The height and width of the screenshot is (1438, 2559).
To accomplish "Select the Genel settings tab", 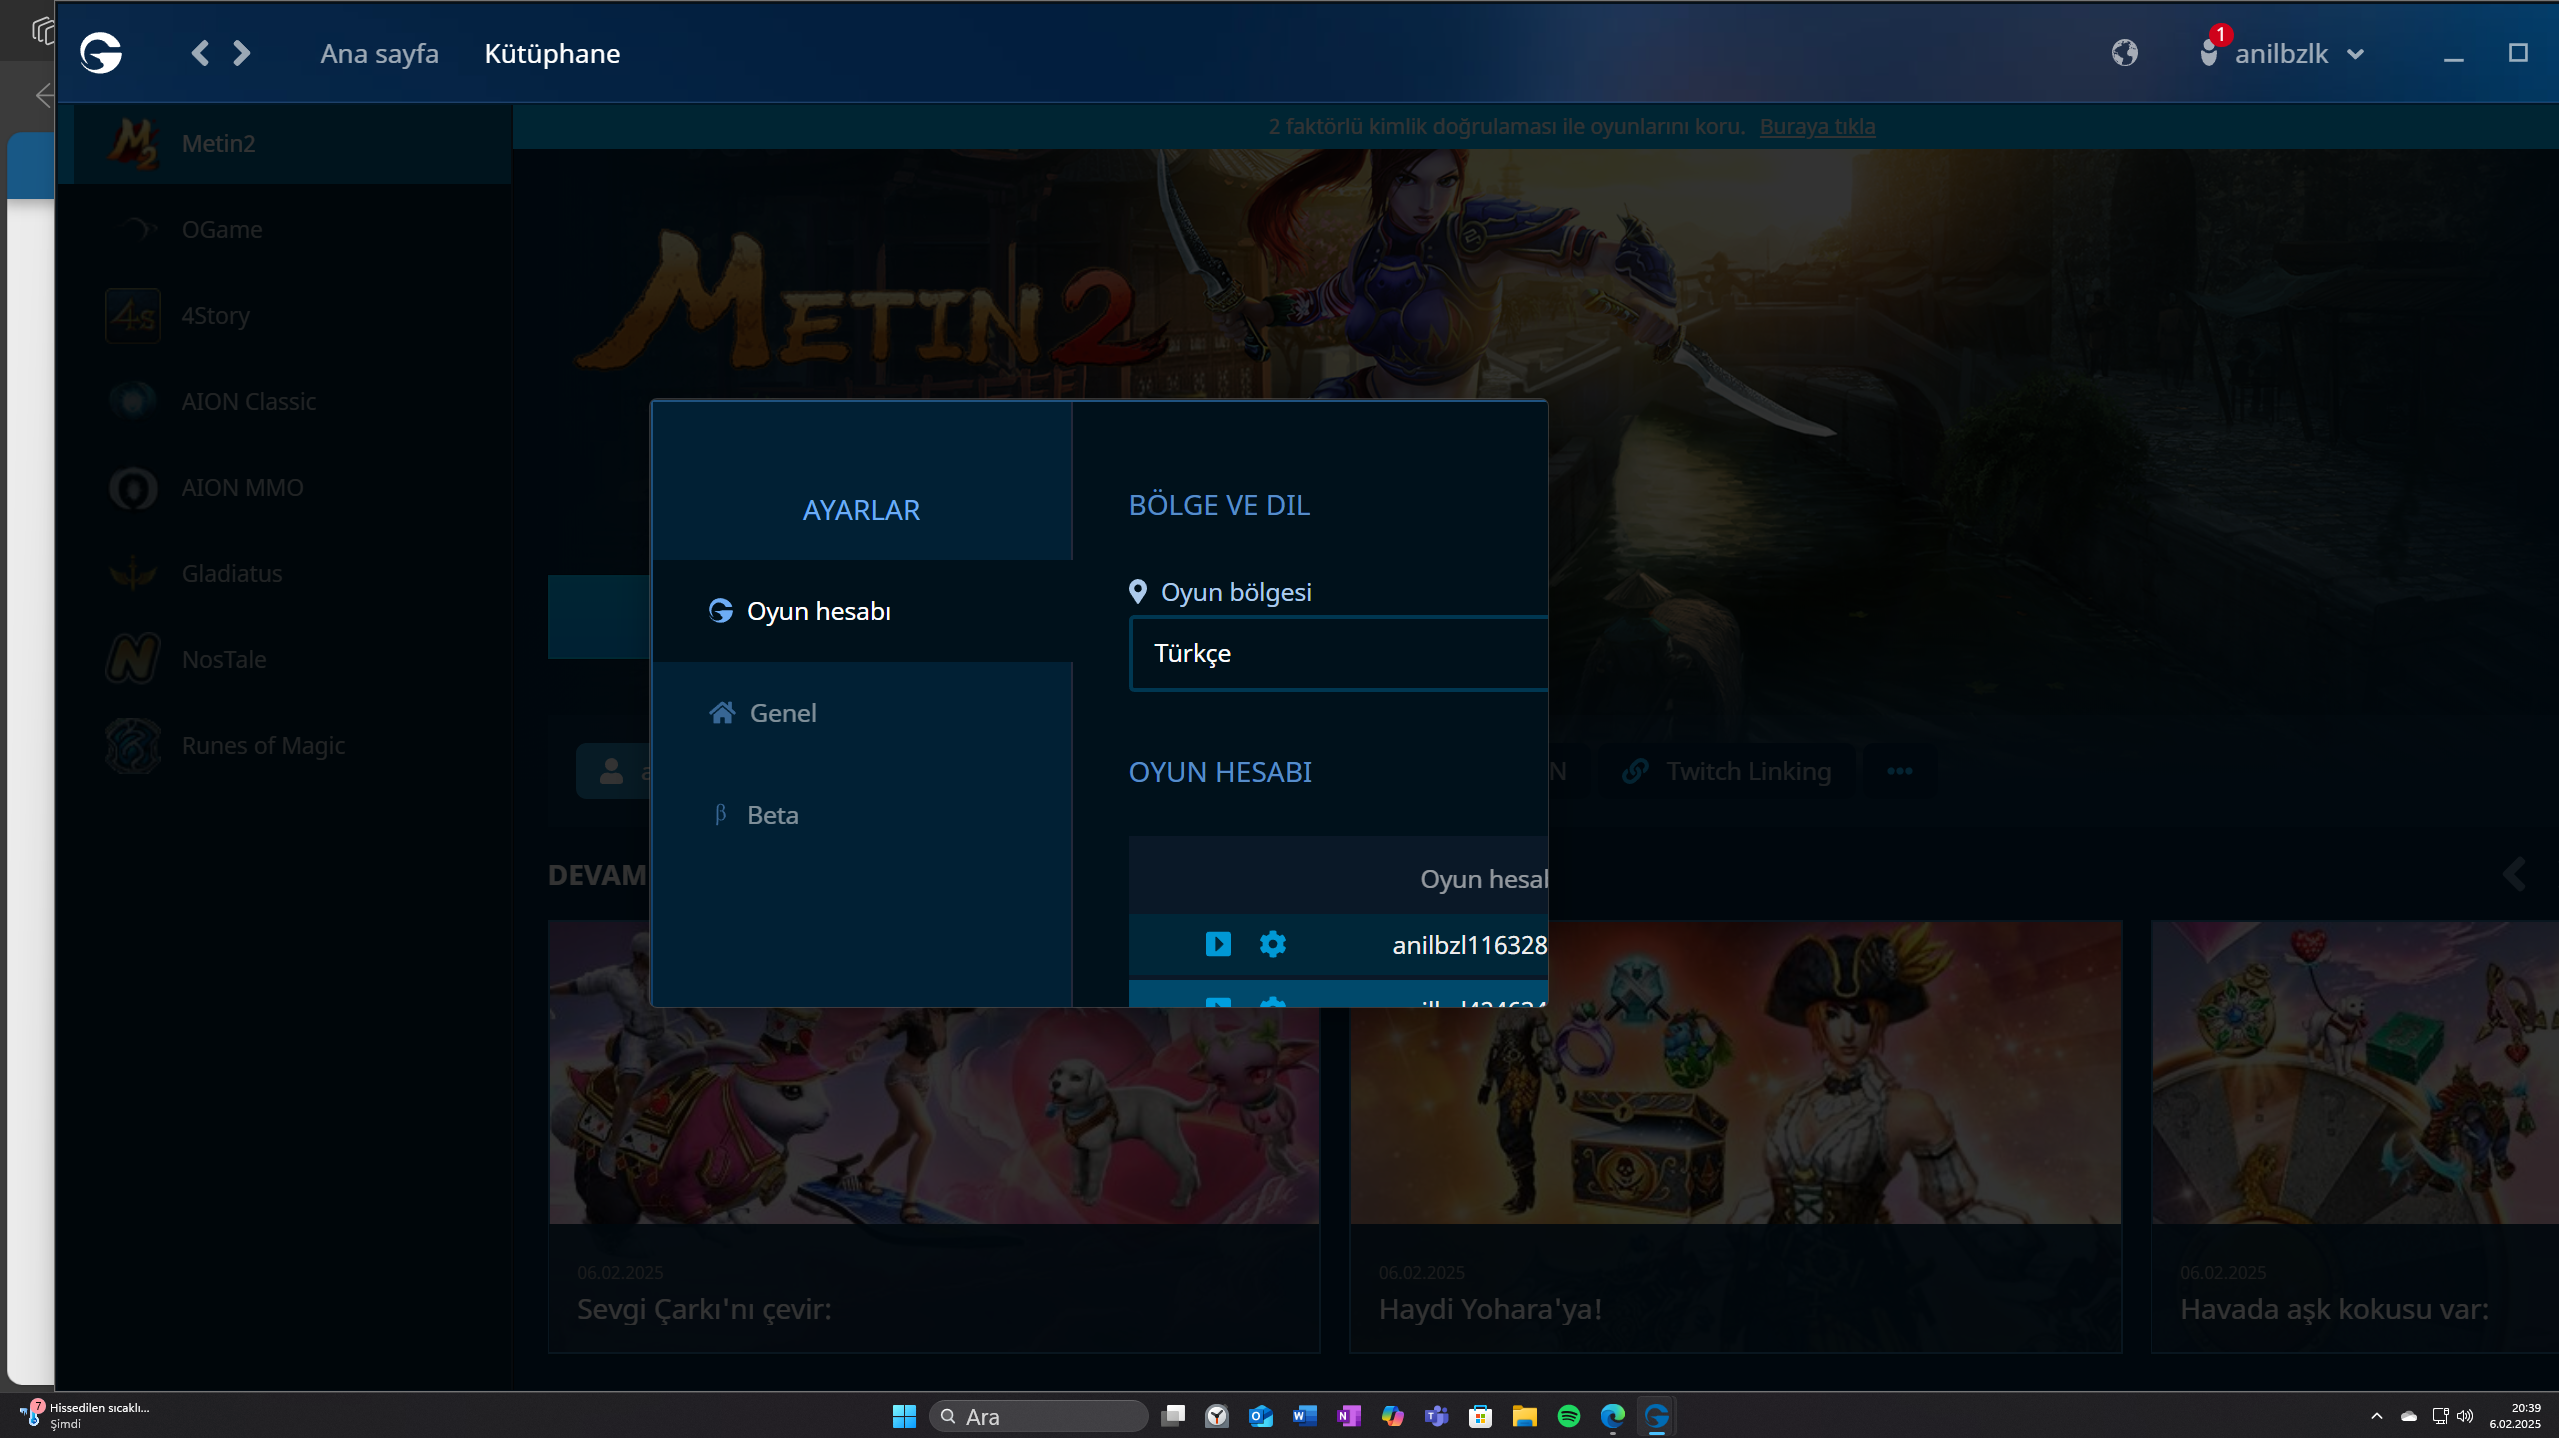I will pos(782,713).
